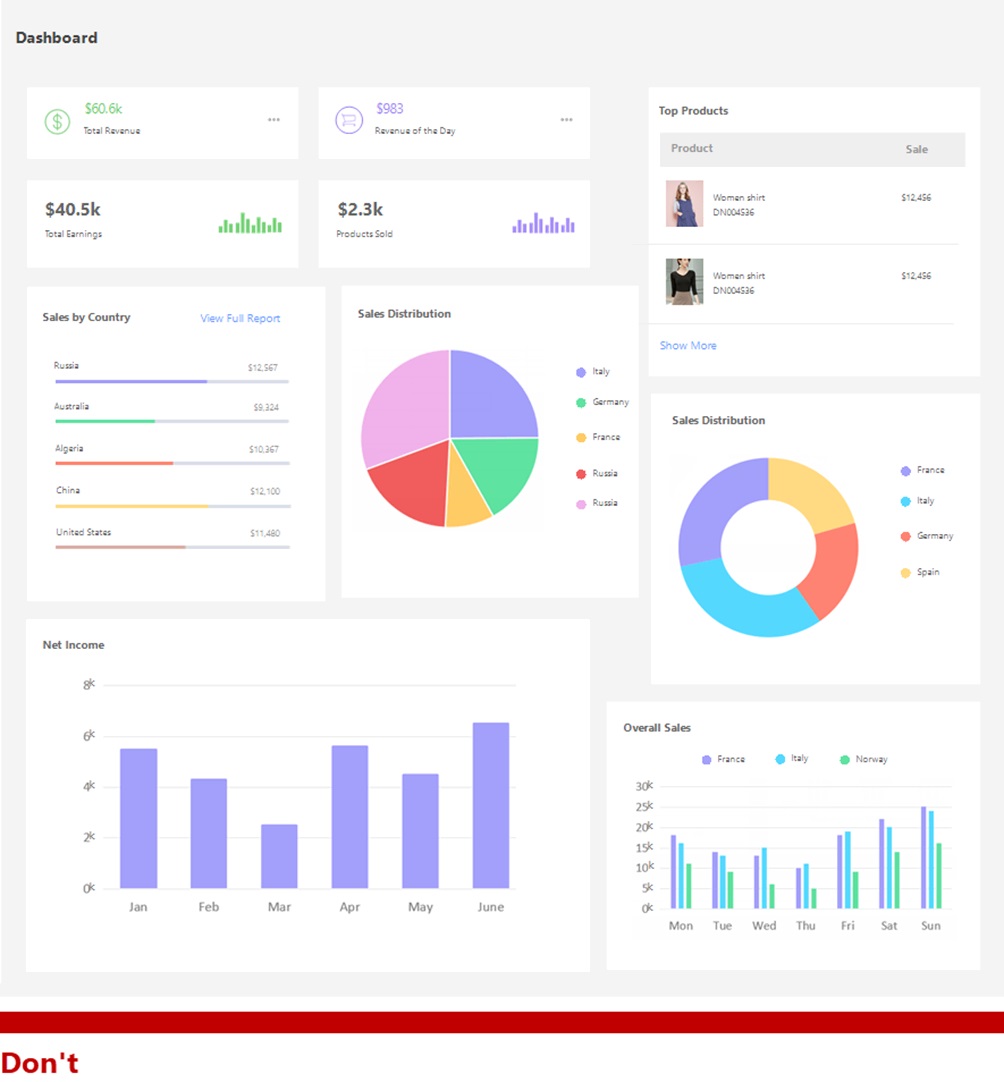Screen dimensions: 1004x1082
Task: Click the Sale column header in Top Products
Action: [x=916, y=149]
